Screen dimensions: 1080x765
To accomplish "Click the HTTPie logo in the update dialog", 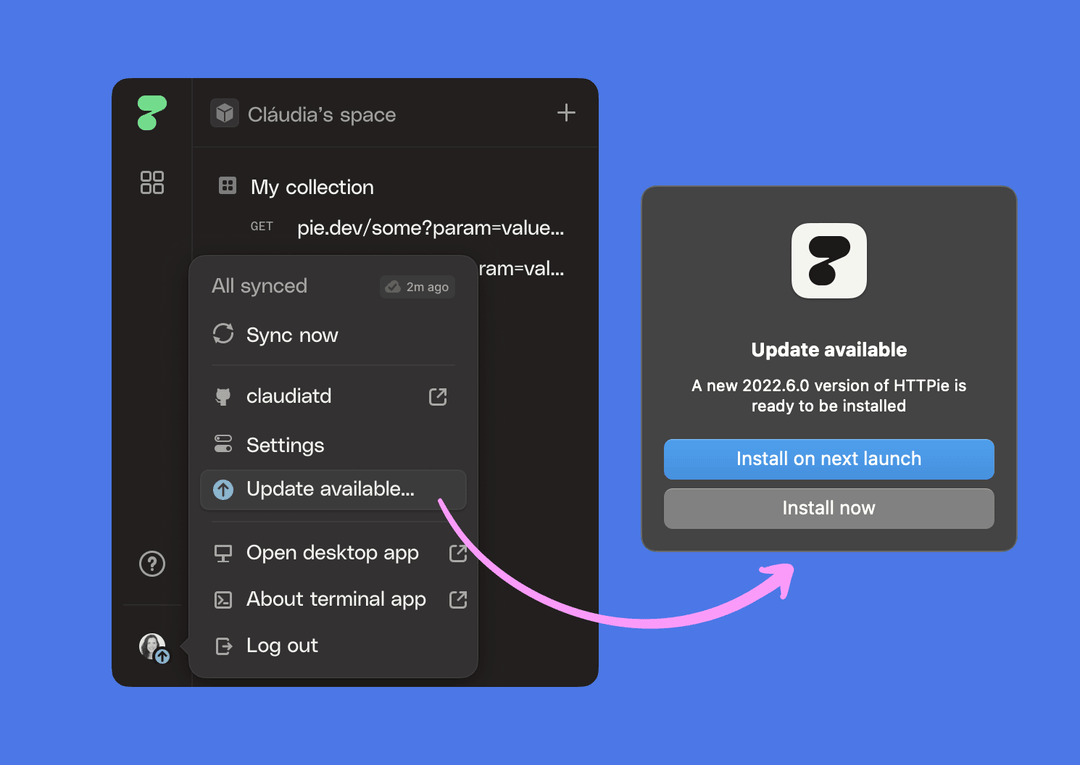I will [828, 261].
